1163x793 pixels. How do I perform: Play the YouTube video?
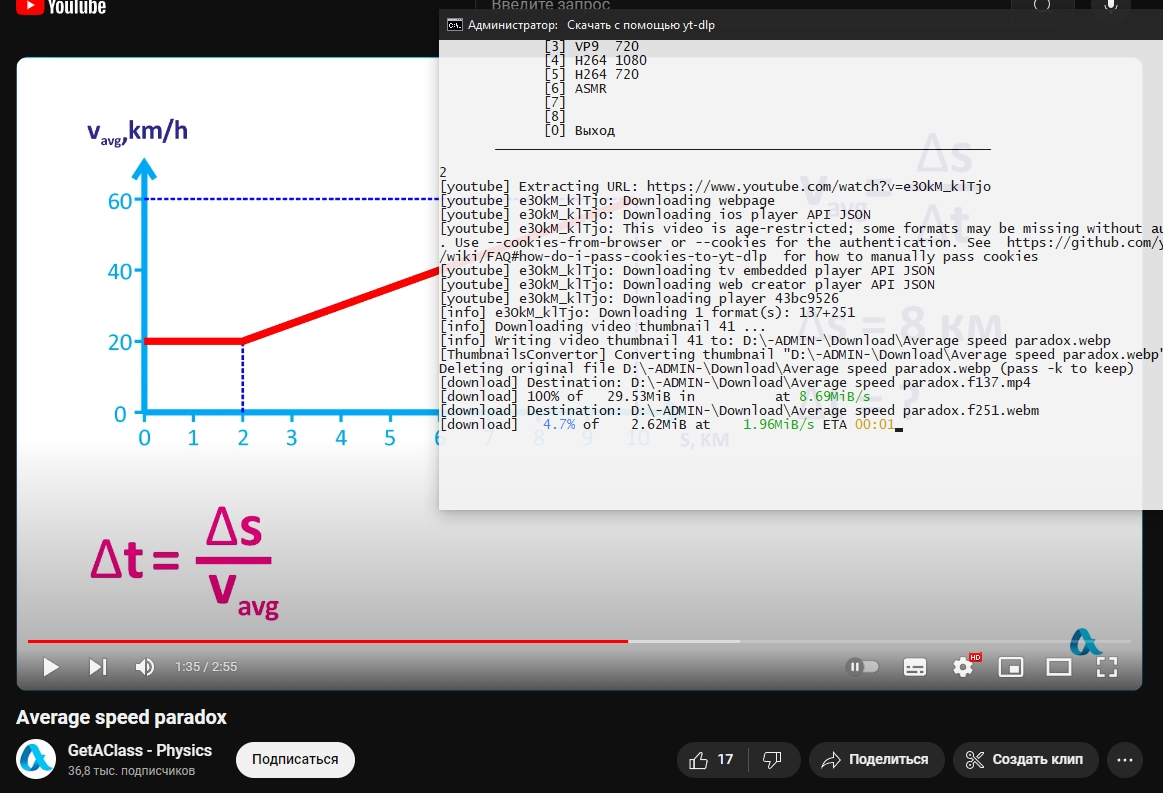pyautogui.click(x=50, y=667)
